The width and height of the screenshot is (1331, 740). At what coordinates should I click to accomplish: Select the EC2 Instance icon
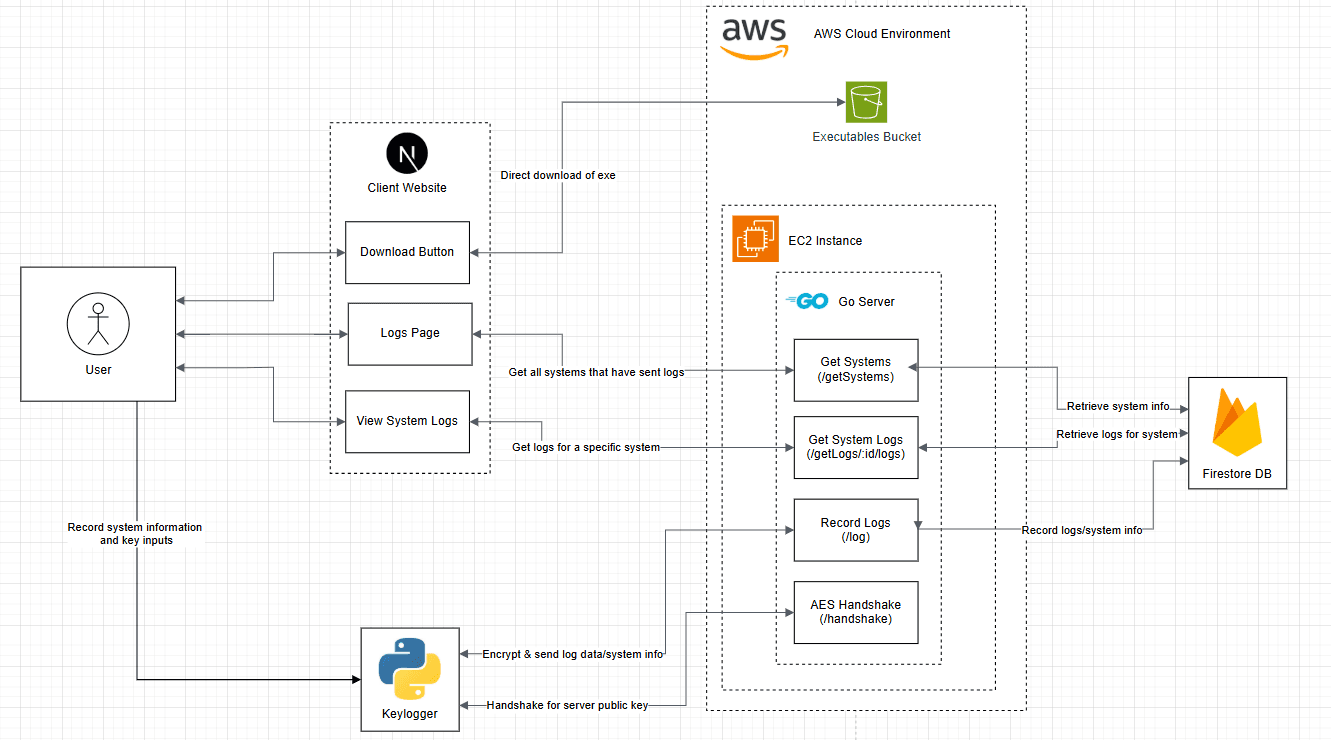point(755,239)
